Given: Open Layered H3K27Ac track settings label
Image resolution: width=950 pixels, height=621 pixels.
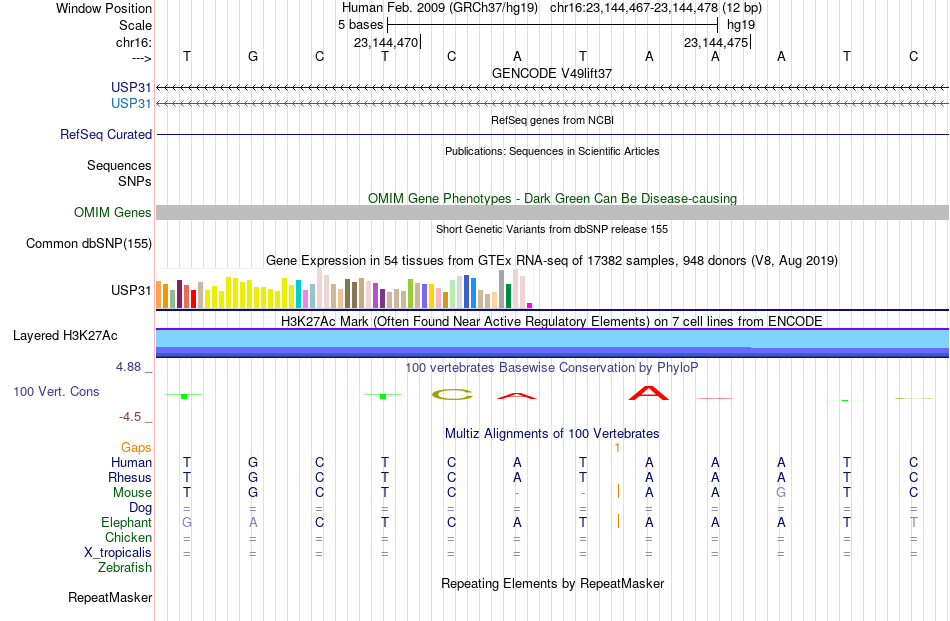Looking at the screenshot, I should coord(65,336).
